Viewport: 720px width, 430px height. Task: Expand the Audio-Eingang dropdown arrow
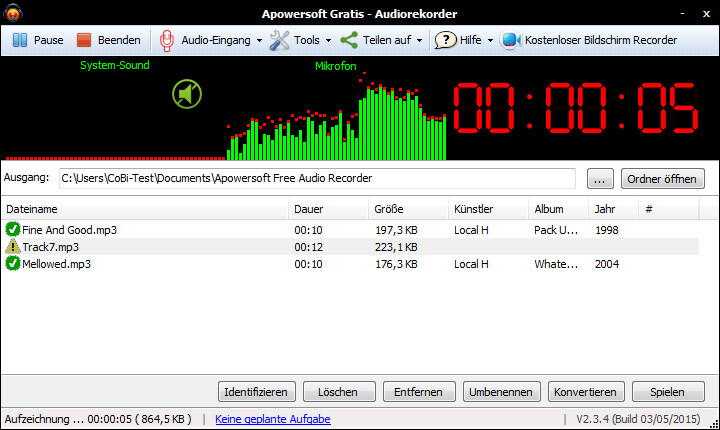pyautogui.click(x=259, y=41)
